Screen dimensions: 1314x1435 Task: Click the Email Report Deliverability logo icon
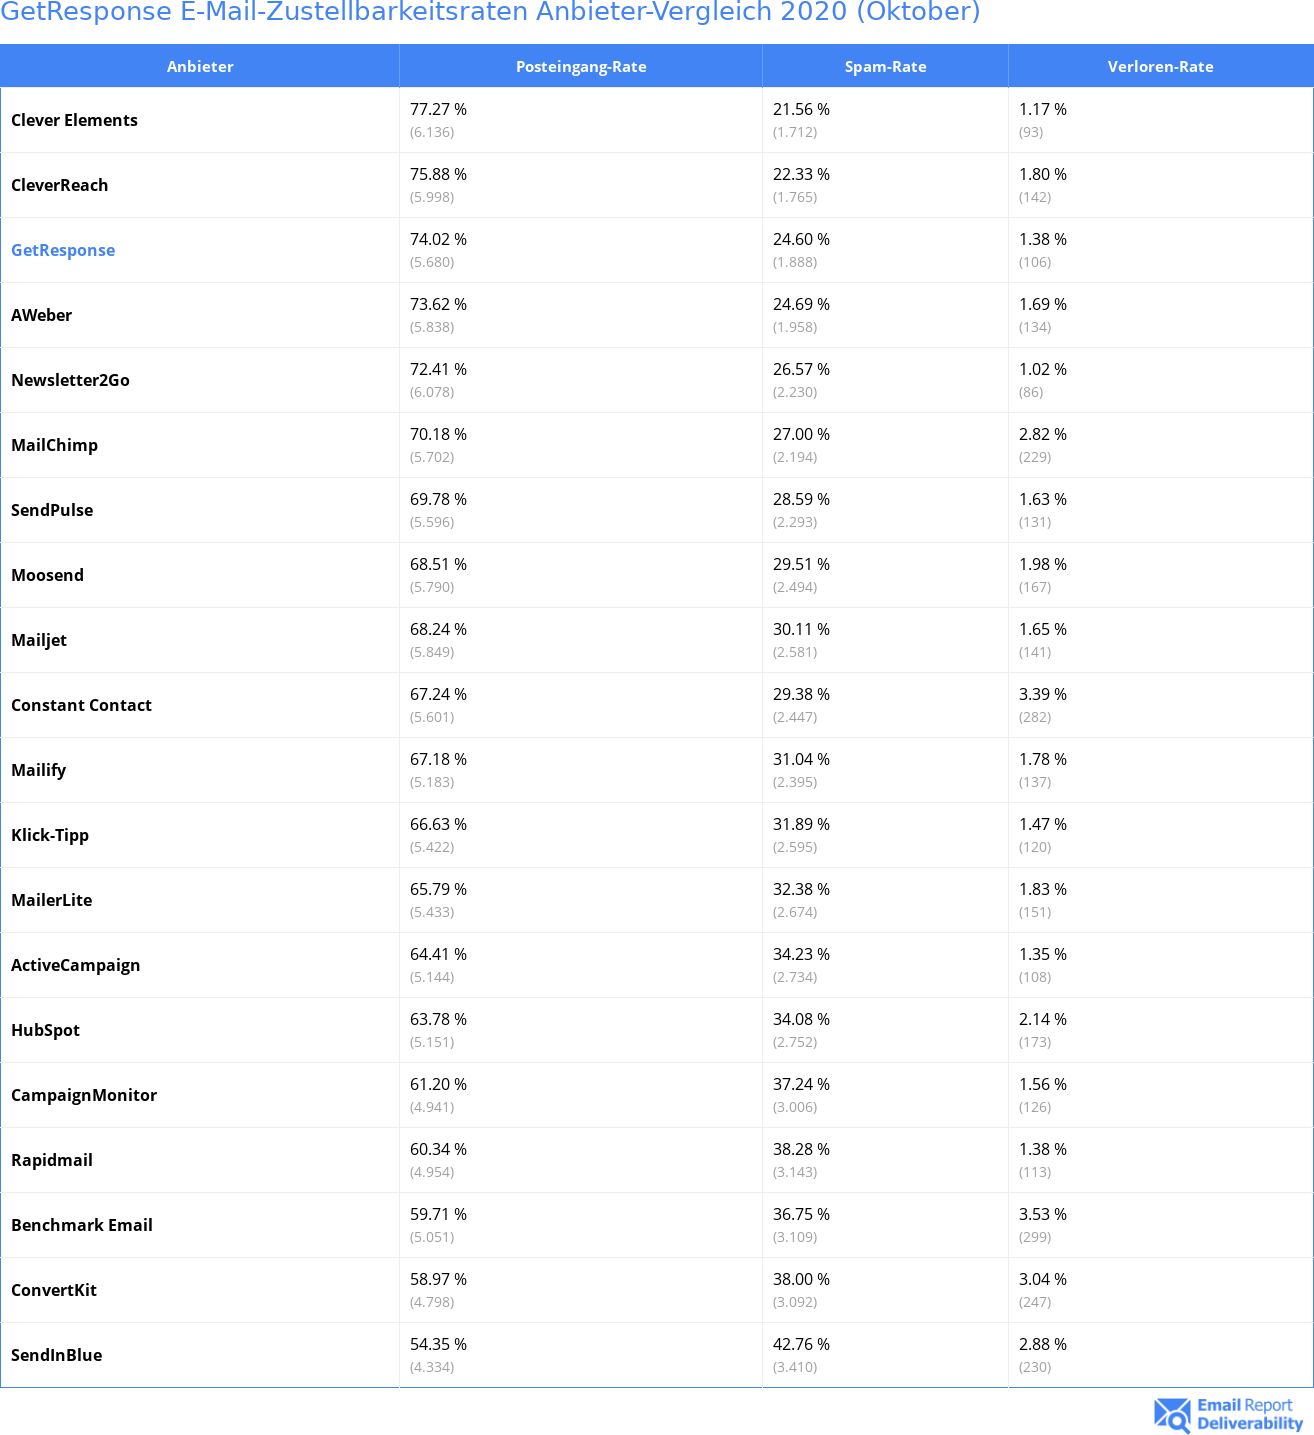1172,1415
